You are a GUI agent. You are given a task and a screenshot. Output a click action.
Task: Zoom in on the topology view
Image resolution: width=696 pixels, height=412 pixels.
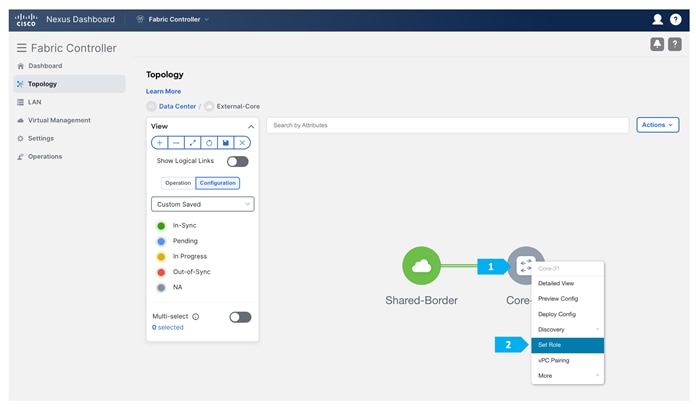[159, 143]
